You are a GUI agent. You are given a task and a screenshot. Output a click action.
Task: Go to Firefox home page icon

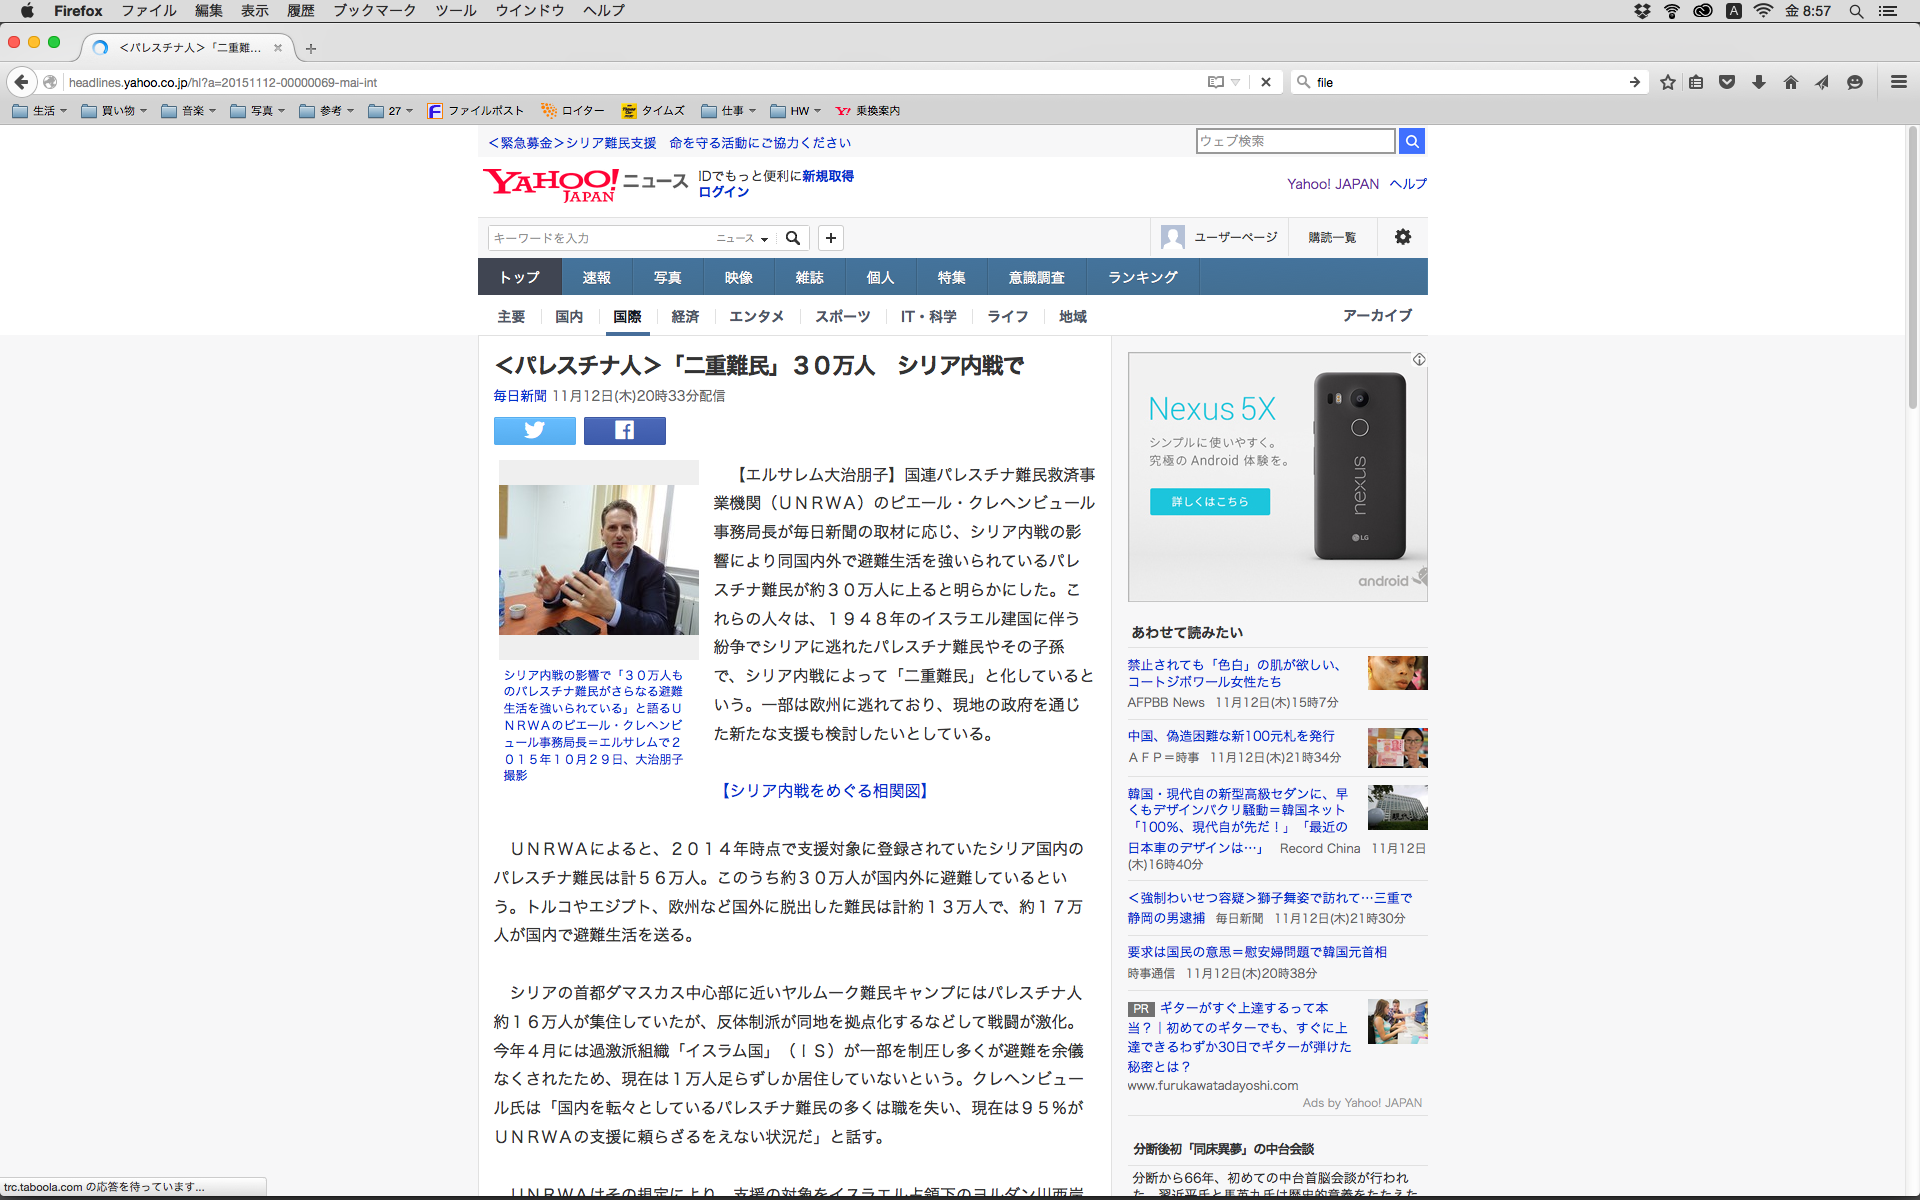[1790, 82]
